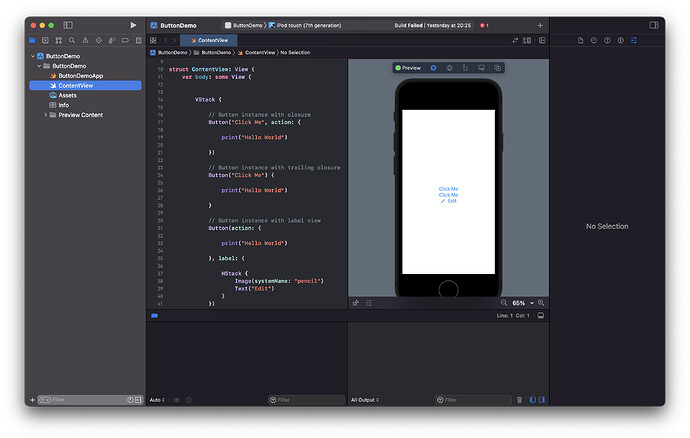
Task: Clear the console with trash icon
Action: [x=520, y=400]
